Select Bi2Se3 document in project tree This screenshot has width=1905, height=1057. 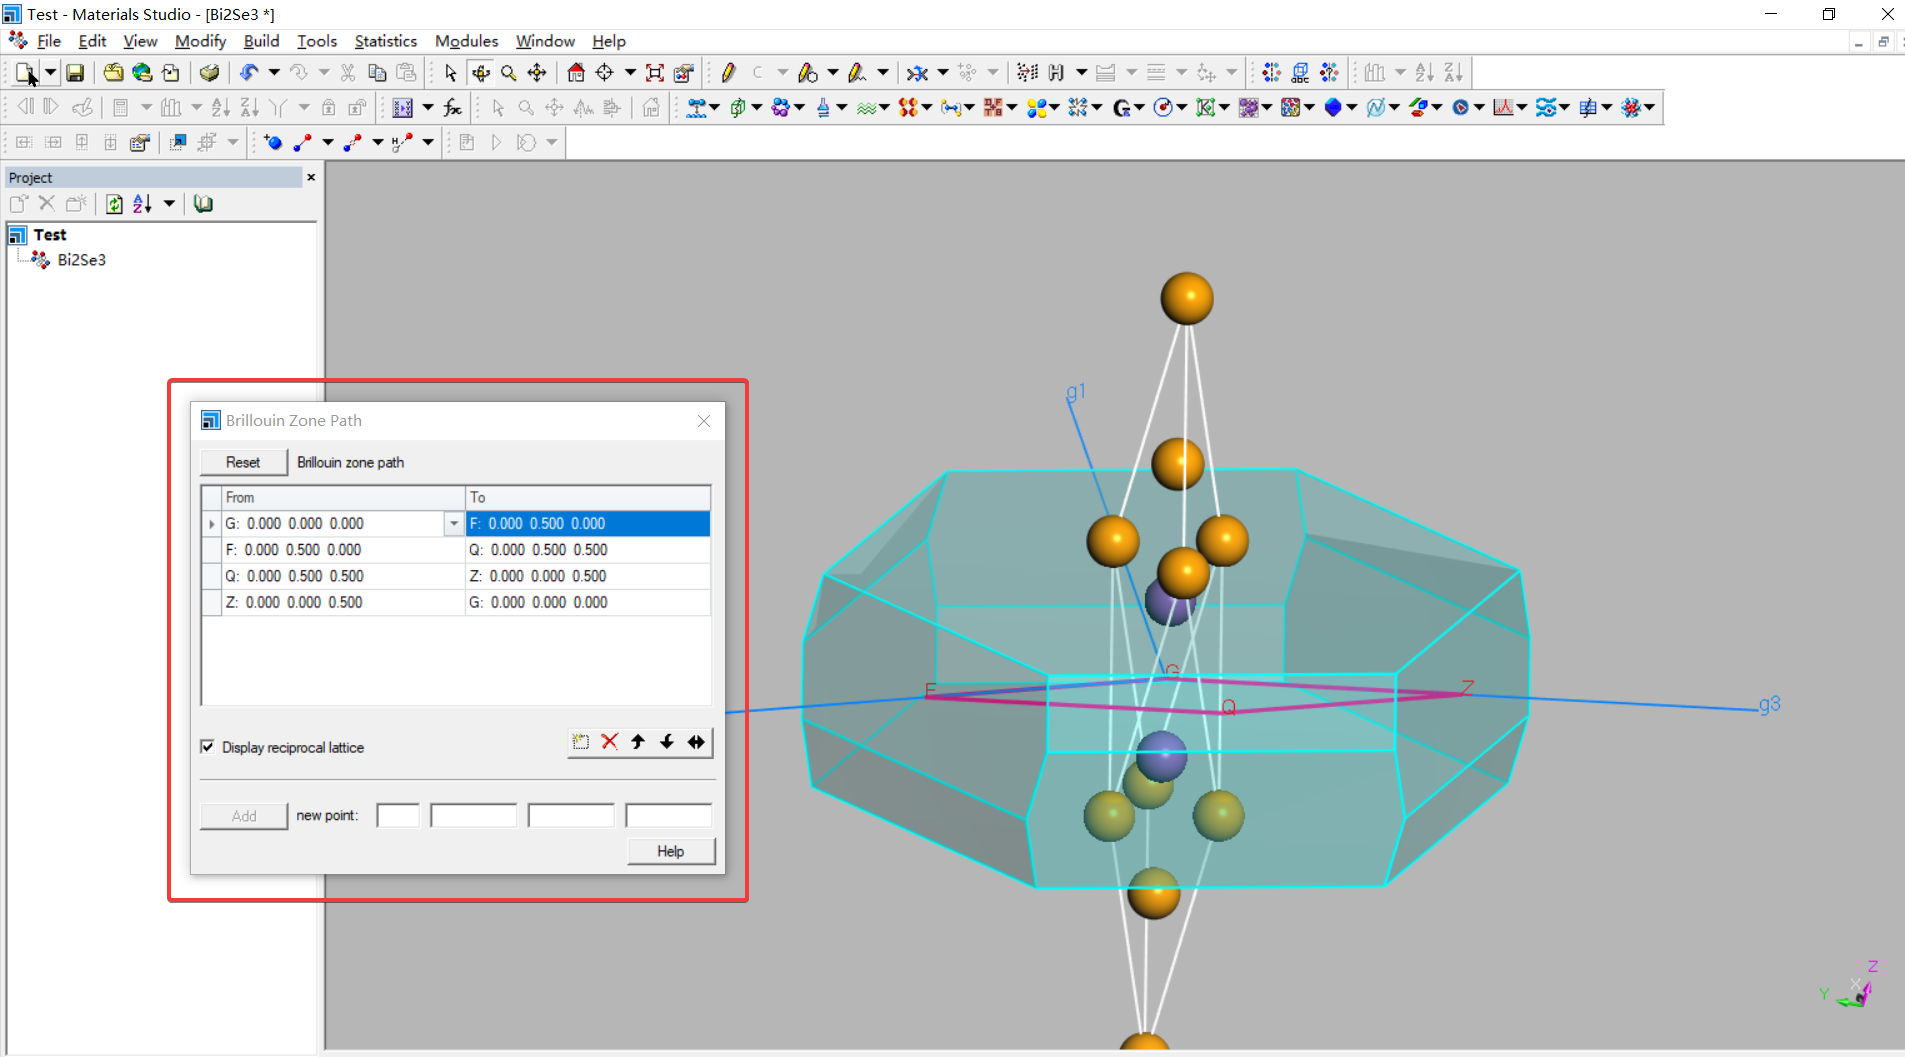pyautogui.click(x=81, y=260)
